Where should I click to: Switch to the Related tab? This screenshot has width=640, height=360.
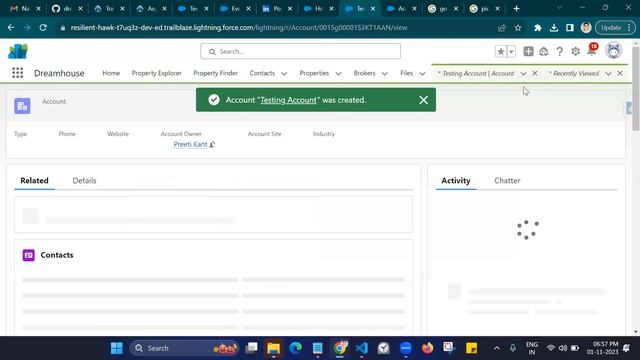pos(34,180)
